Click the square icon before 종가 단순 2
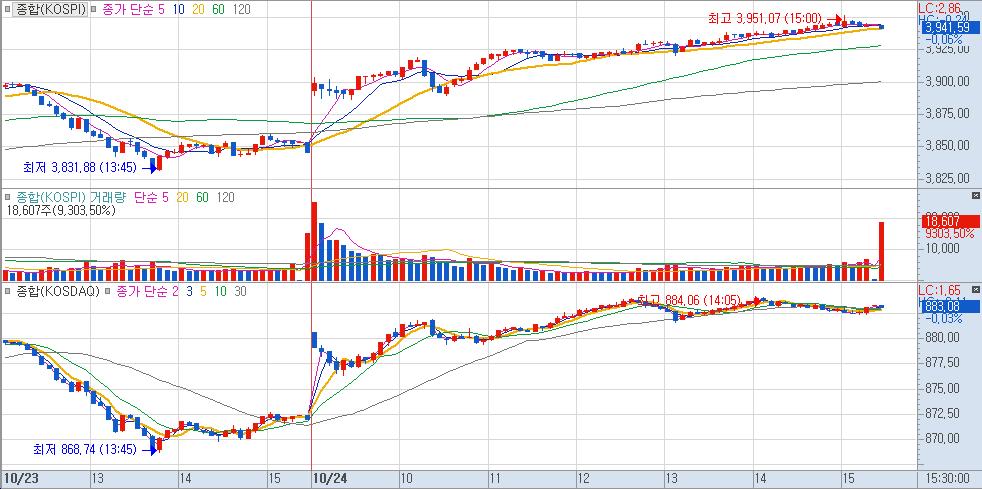 109,291
